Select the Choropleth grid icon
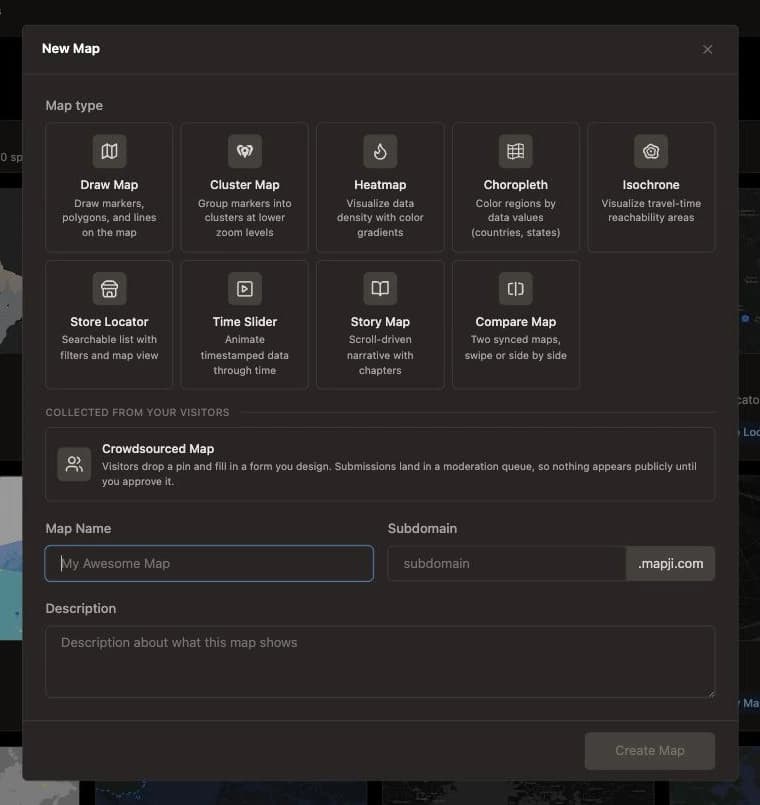760x805 pixels. pos(516,151)
